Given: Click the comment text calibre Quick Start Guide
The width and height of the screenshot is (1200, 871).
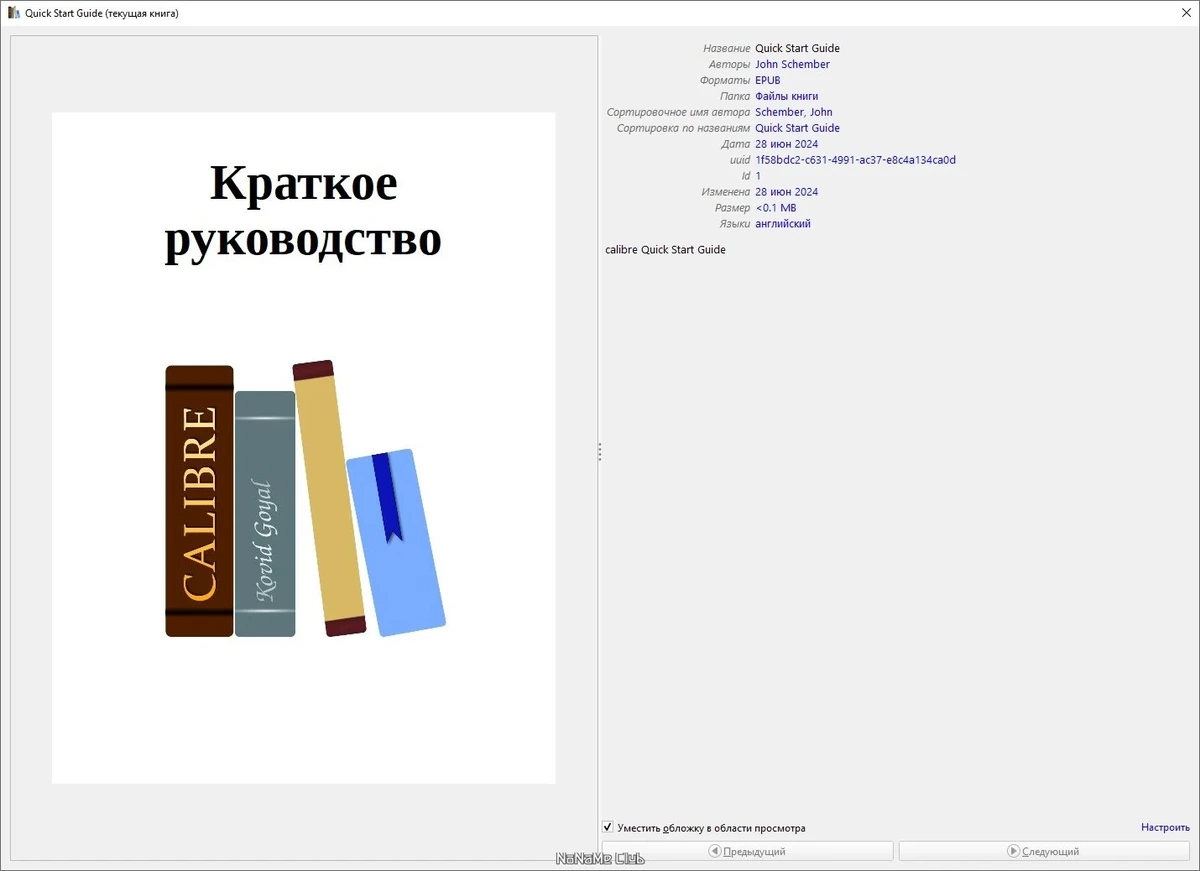Looking at the screenshot, I should (x=665, y=250).
